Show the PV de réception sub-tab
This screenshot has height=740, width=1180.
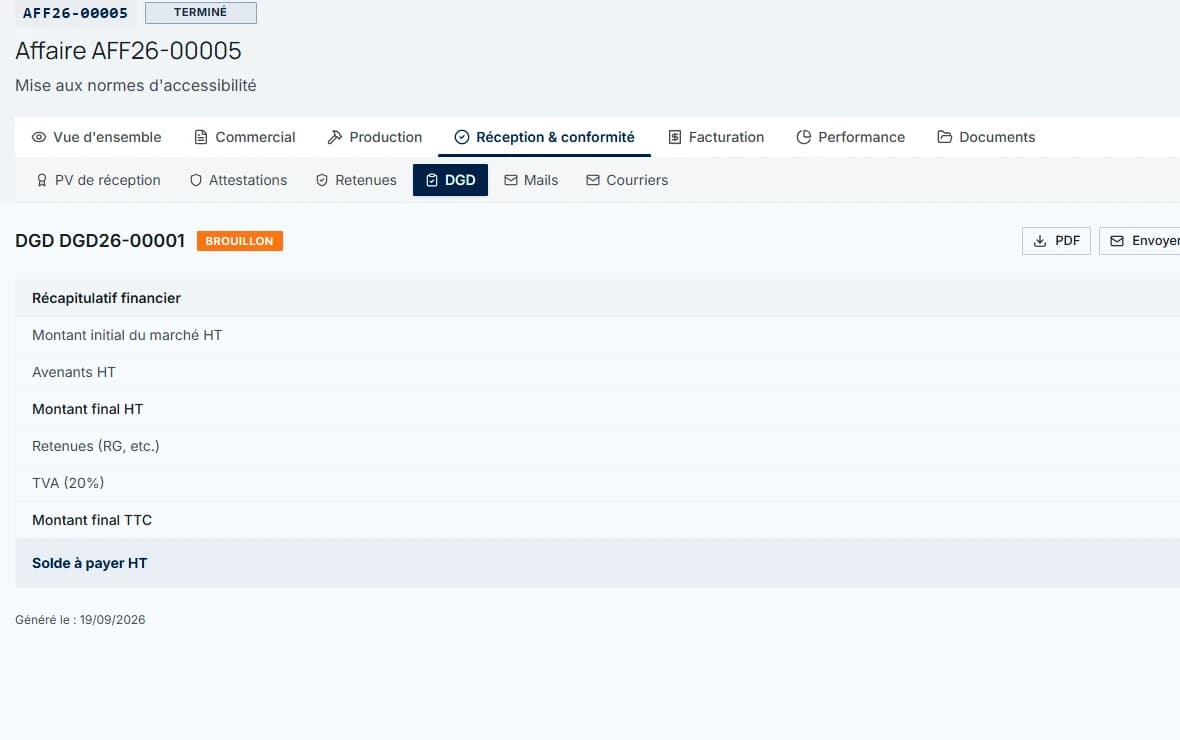[98, 180]
